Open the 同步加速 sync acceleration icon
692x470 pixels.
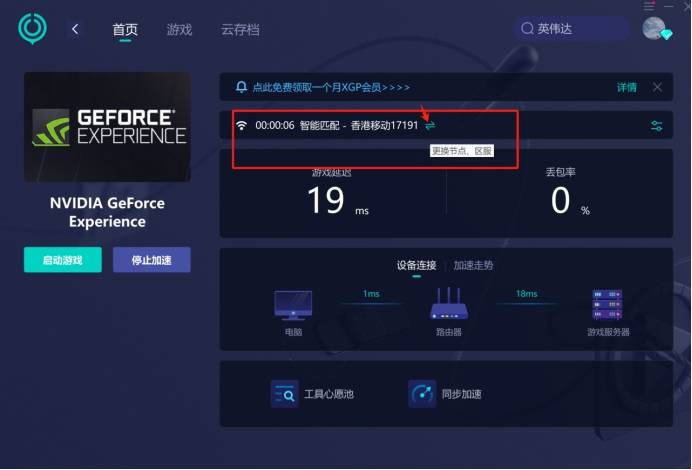tap(422, 394)
